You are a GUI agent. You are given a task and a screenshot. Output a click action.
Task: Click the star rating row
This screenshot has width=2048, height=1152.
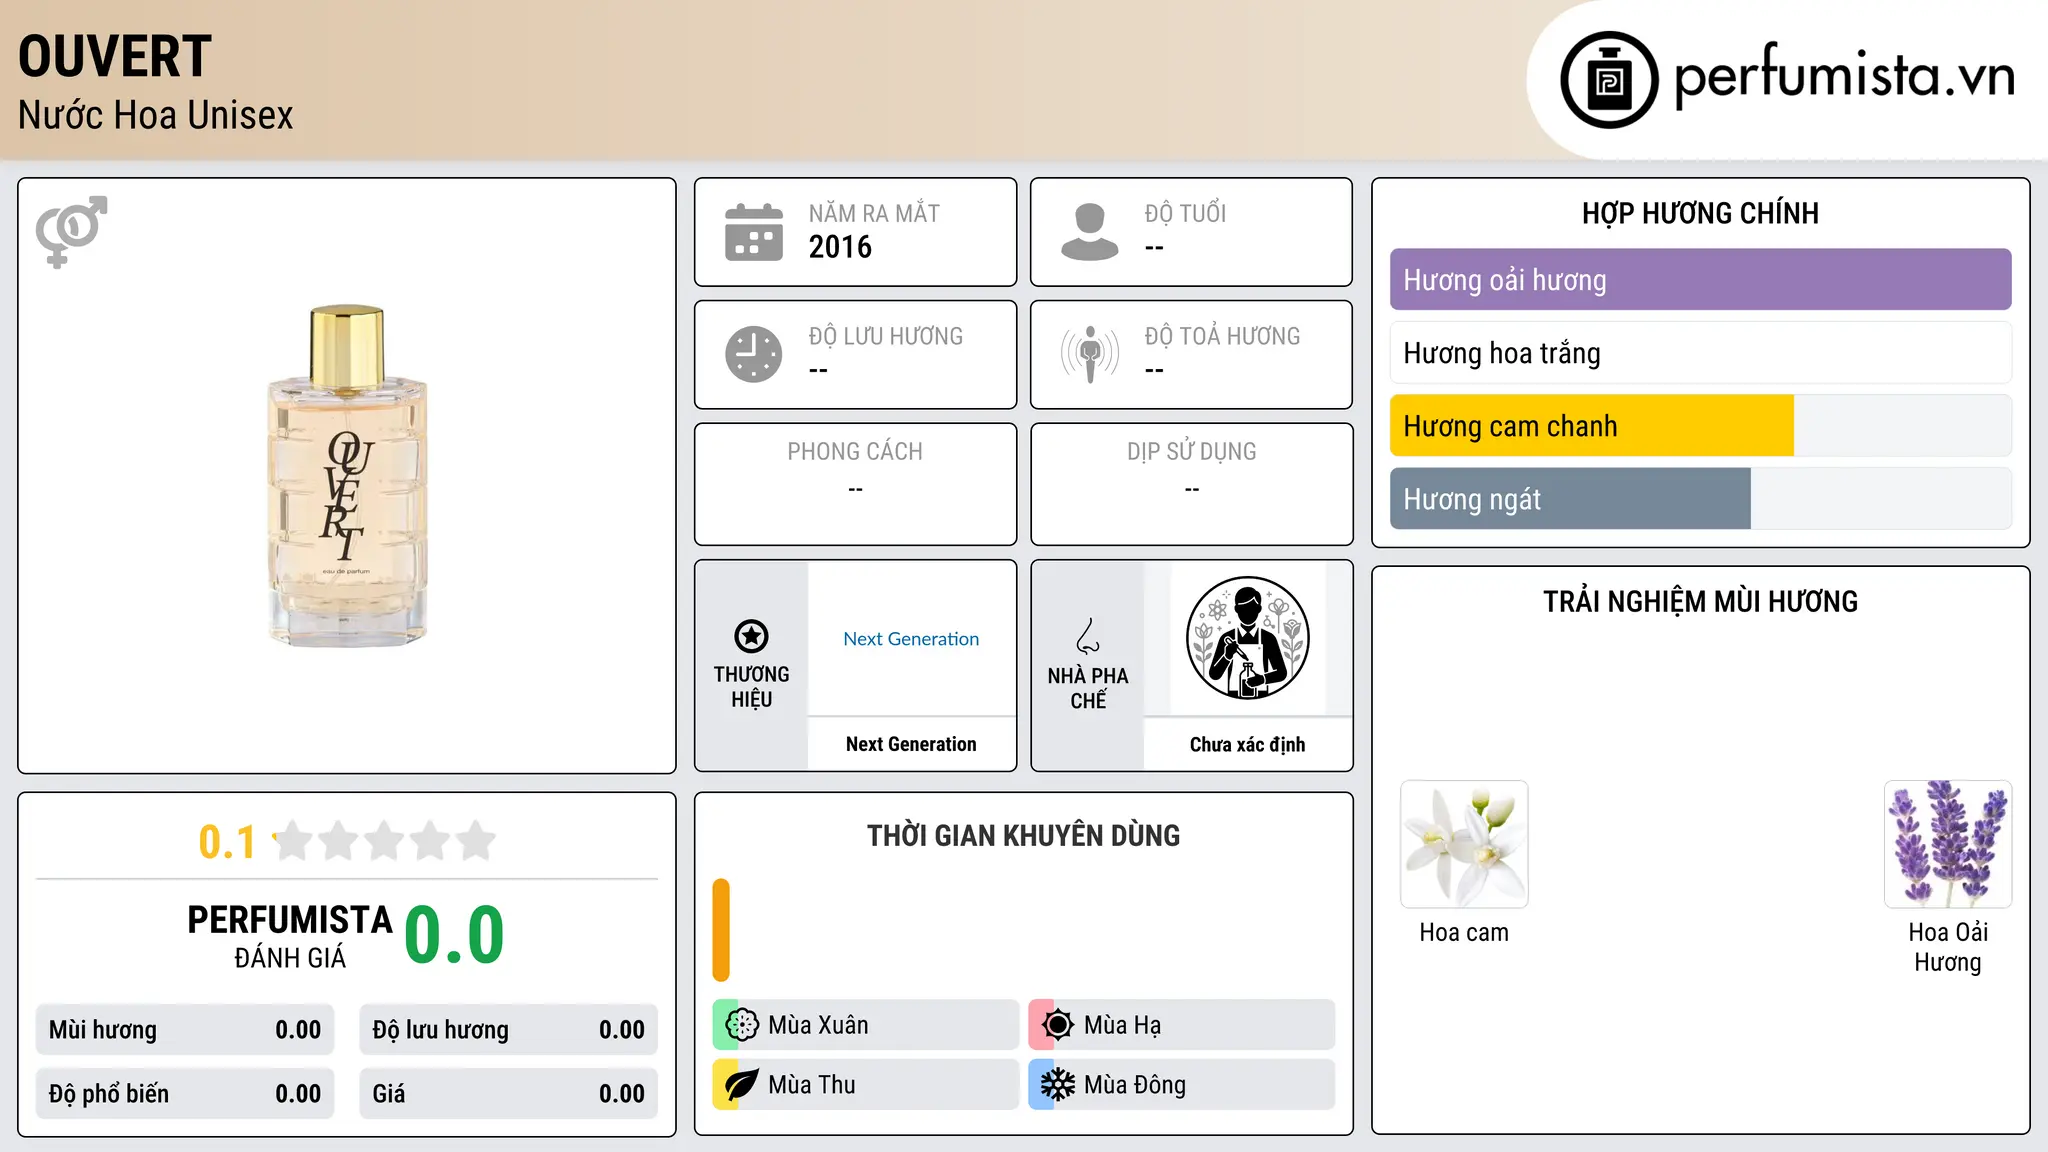pos(384,841)
